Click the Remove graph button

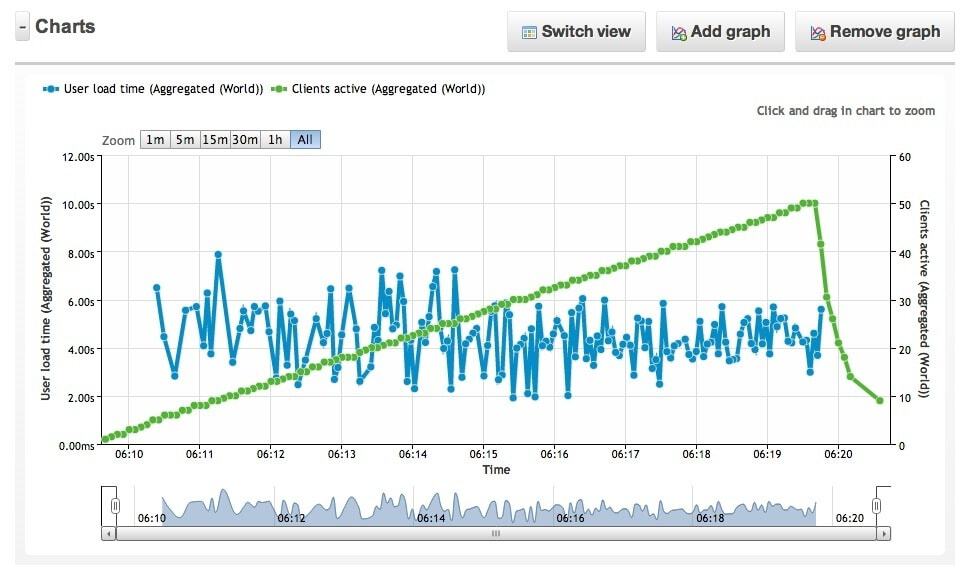click(874, 32)
